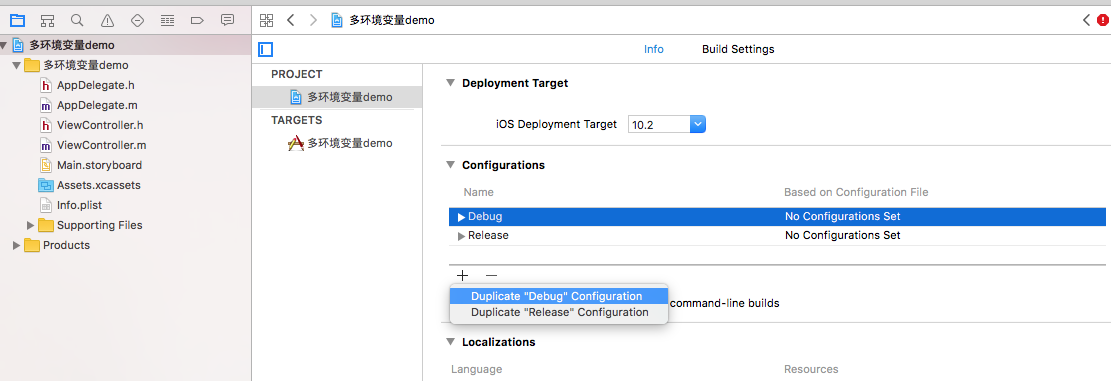This screenshot has height=381, width=1111.
Task: Open the Symbol navigator hierarchy icon
Action: coord(47,20)
